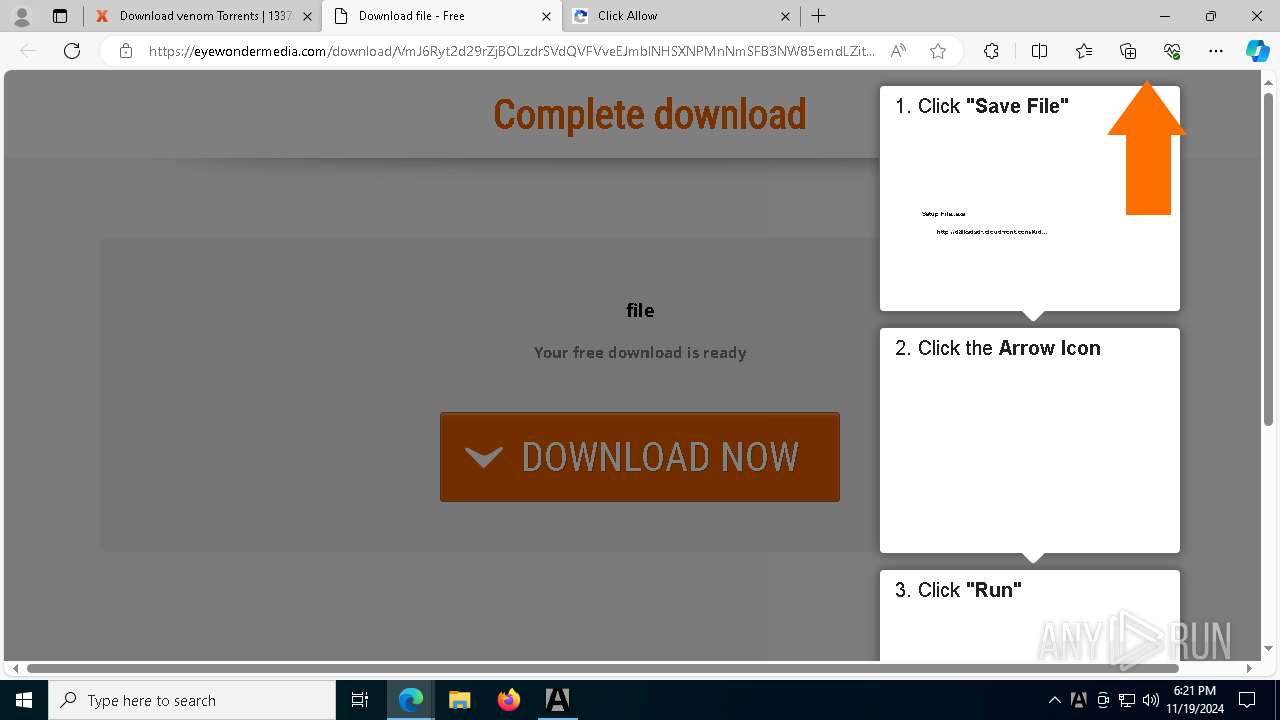Launch Firefox from the taskbar
Viewport: 1280px width, 720px height.
coord(508,700)
